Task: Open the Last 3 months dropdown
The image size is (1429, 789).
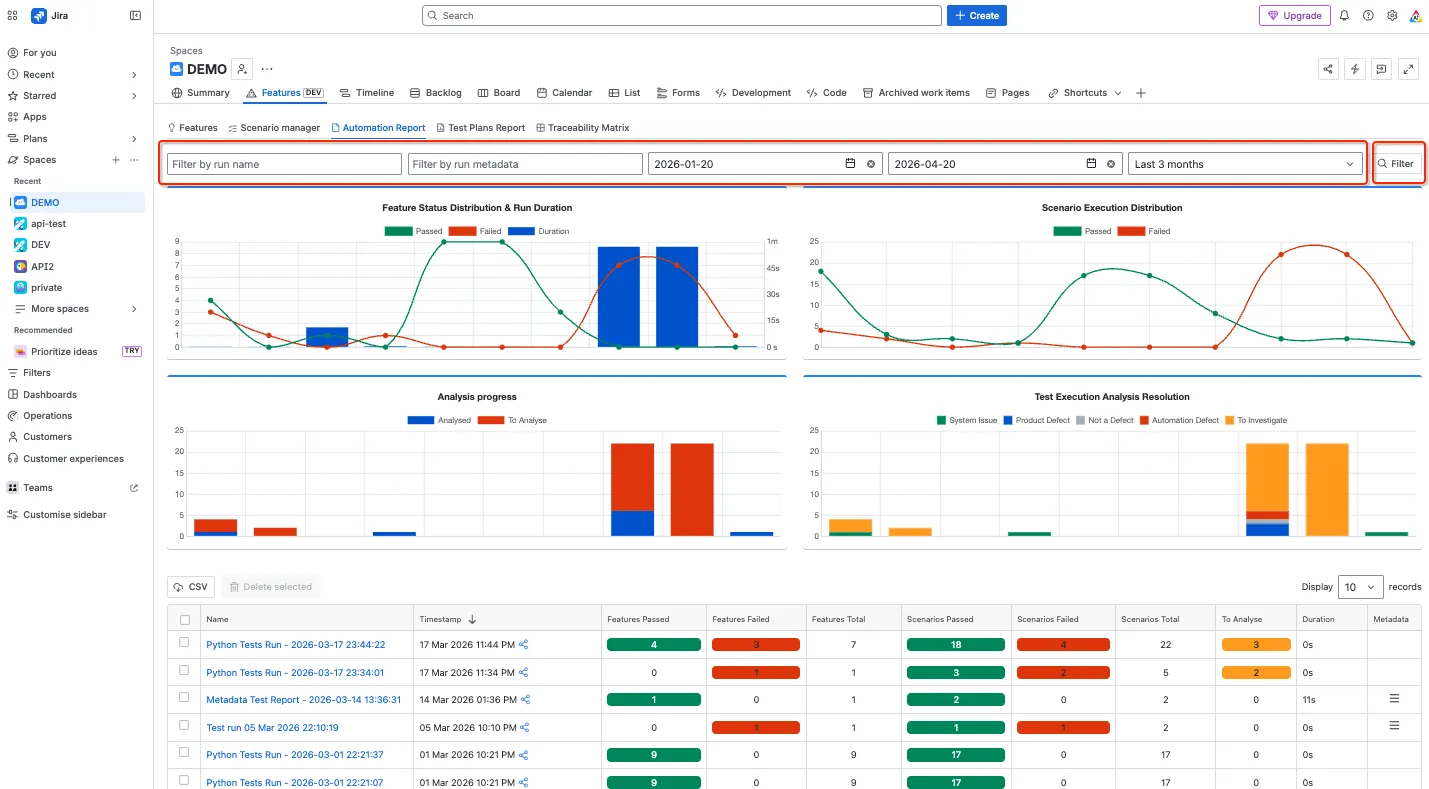Action: [x=1245, y=164]
